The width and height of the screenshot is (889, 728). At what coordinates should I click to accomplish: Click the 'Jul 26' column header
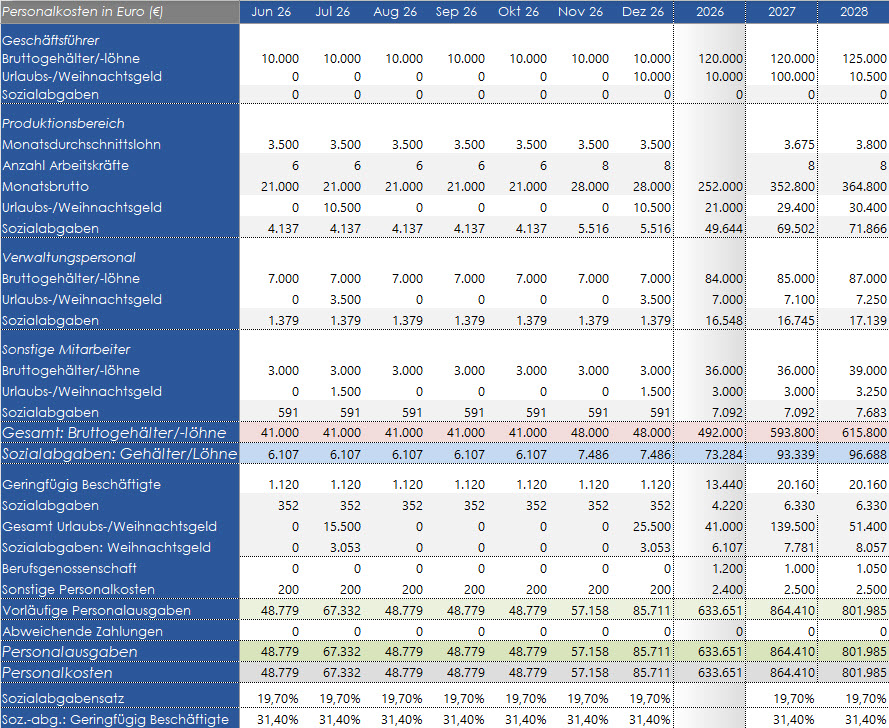333,11
